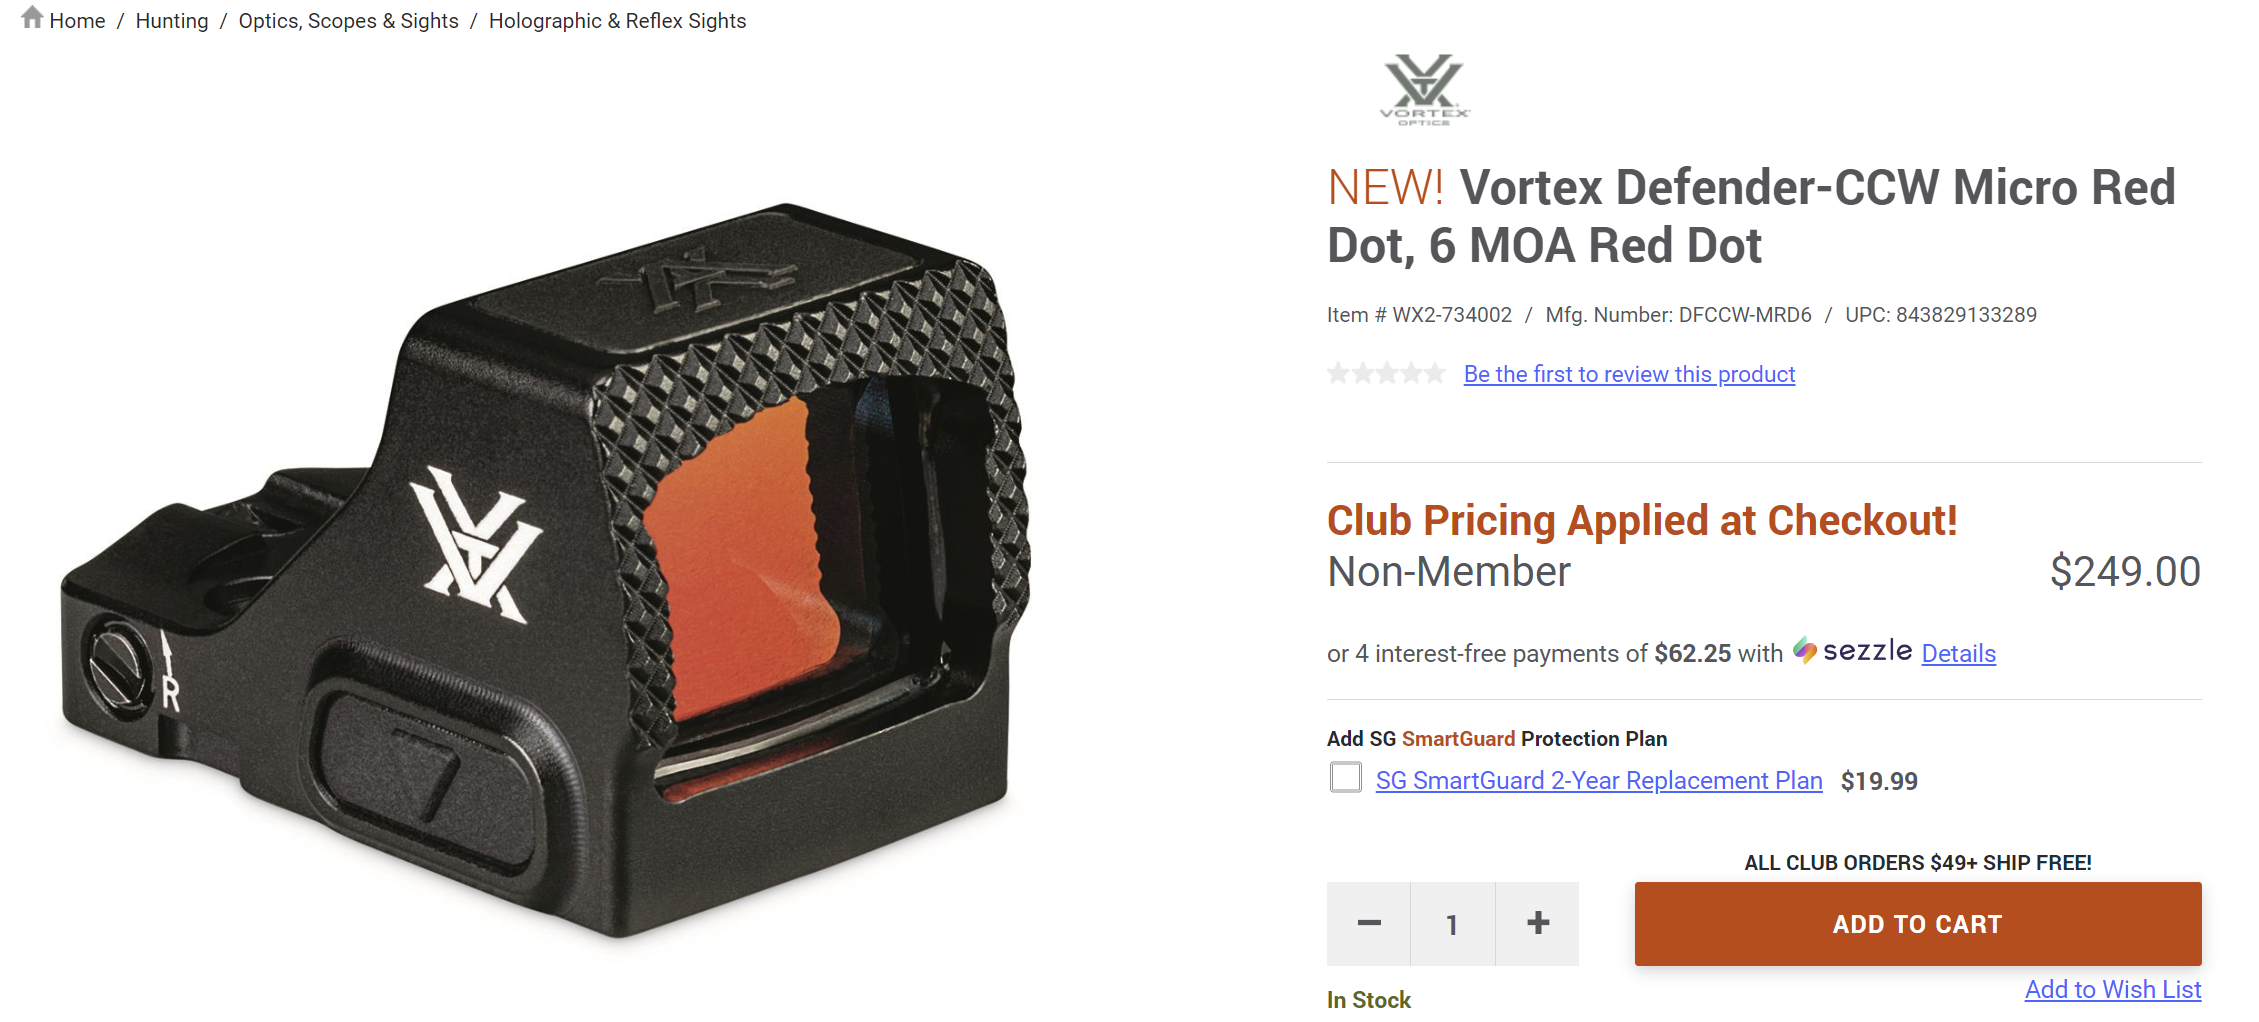Click the quantity input field
The image size is (2259, 1022).
[1453, 924]
